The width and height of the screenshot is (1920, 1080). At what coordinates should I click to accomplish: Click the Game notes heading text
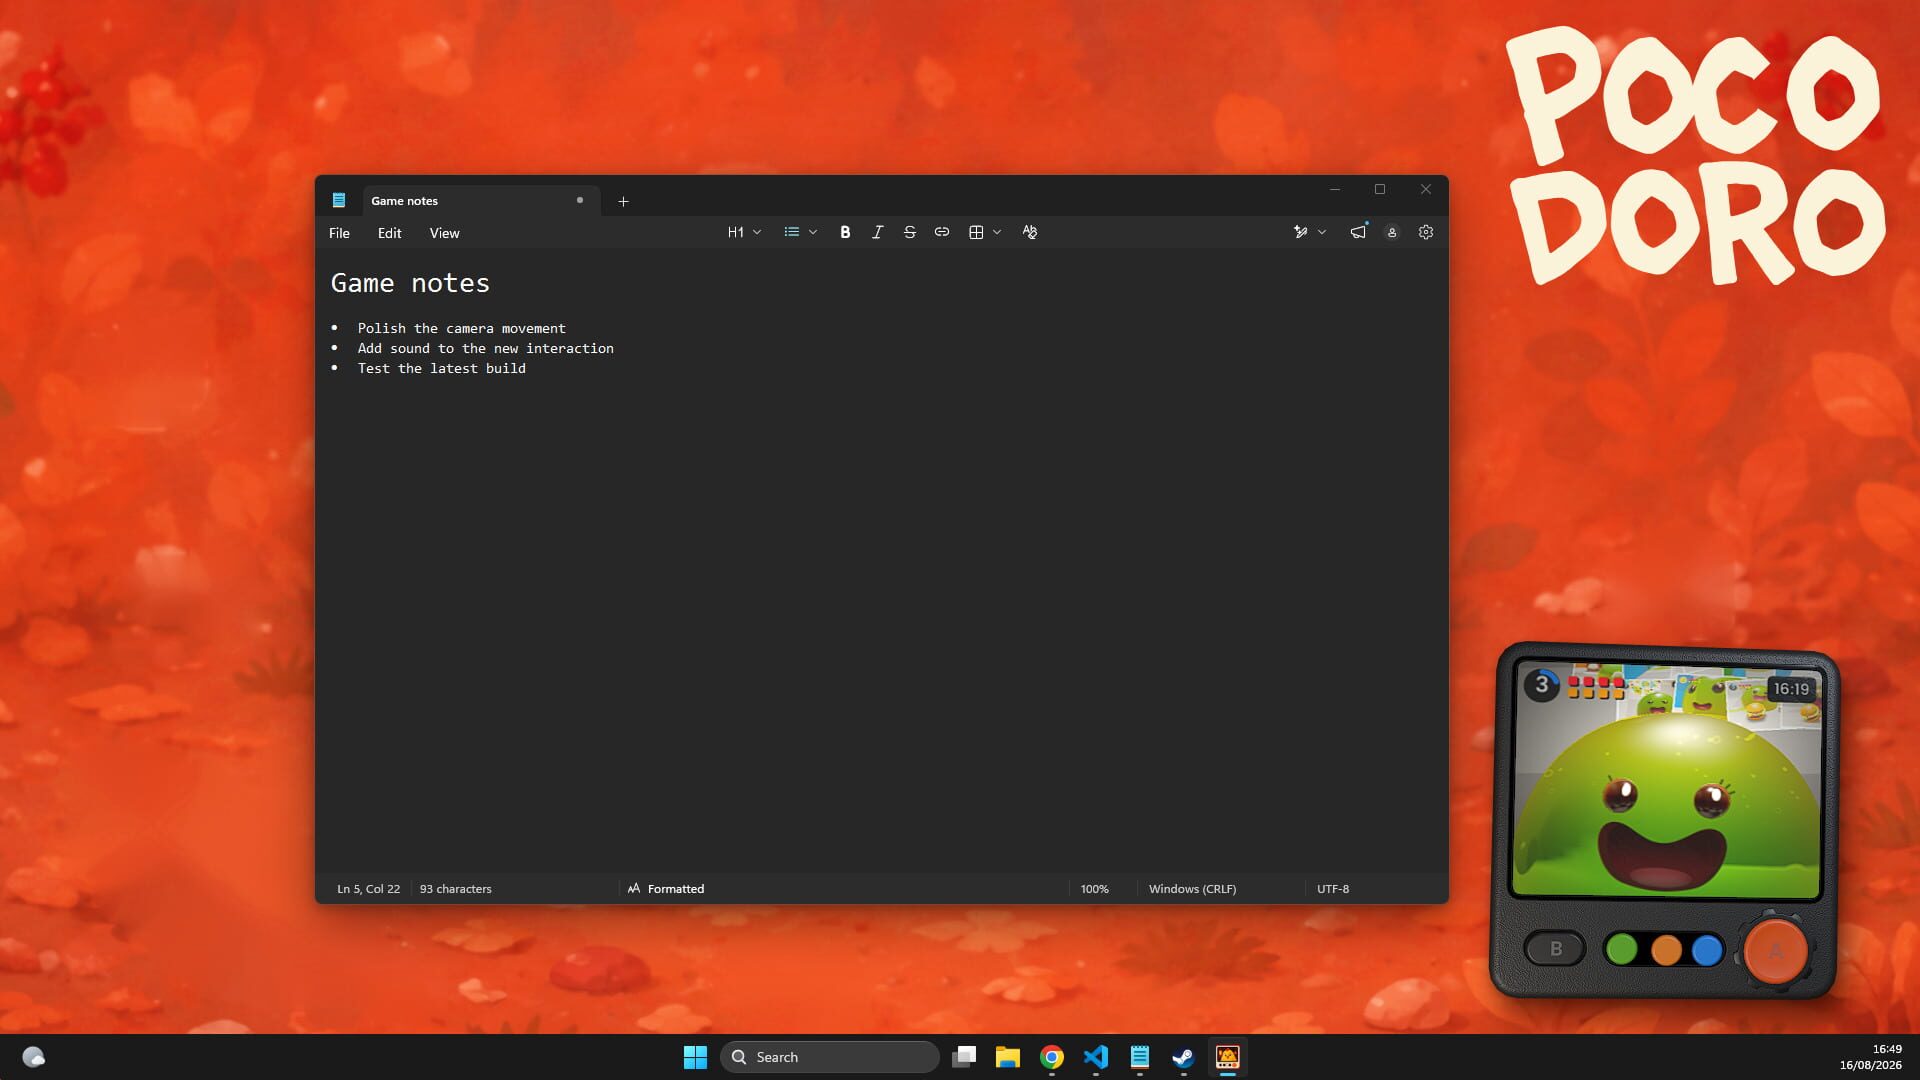(410, 283)
